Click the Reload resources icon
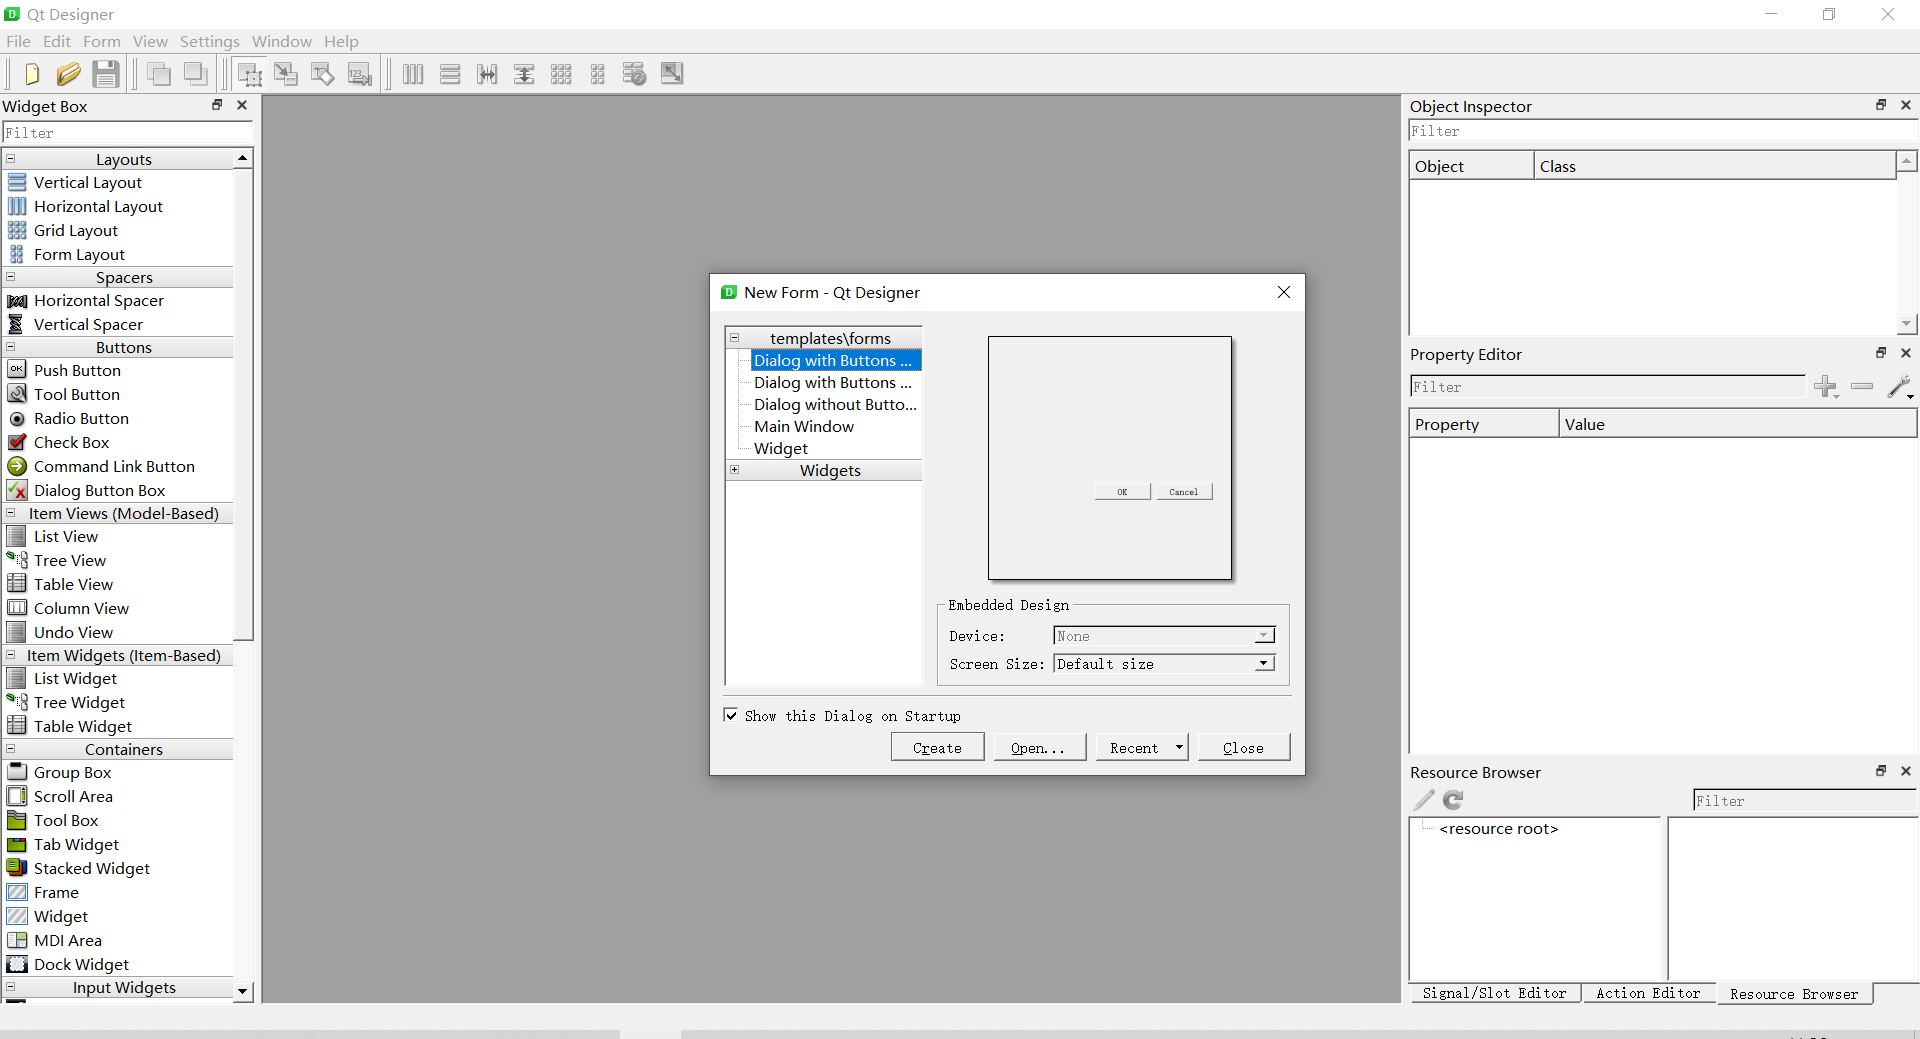This screenshot has width=1920, height=1039. (1453, 800)
